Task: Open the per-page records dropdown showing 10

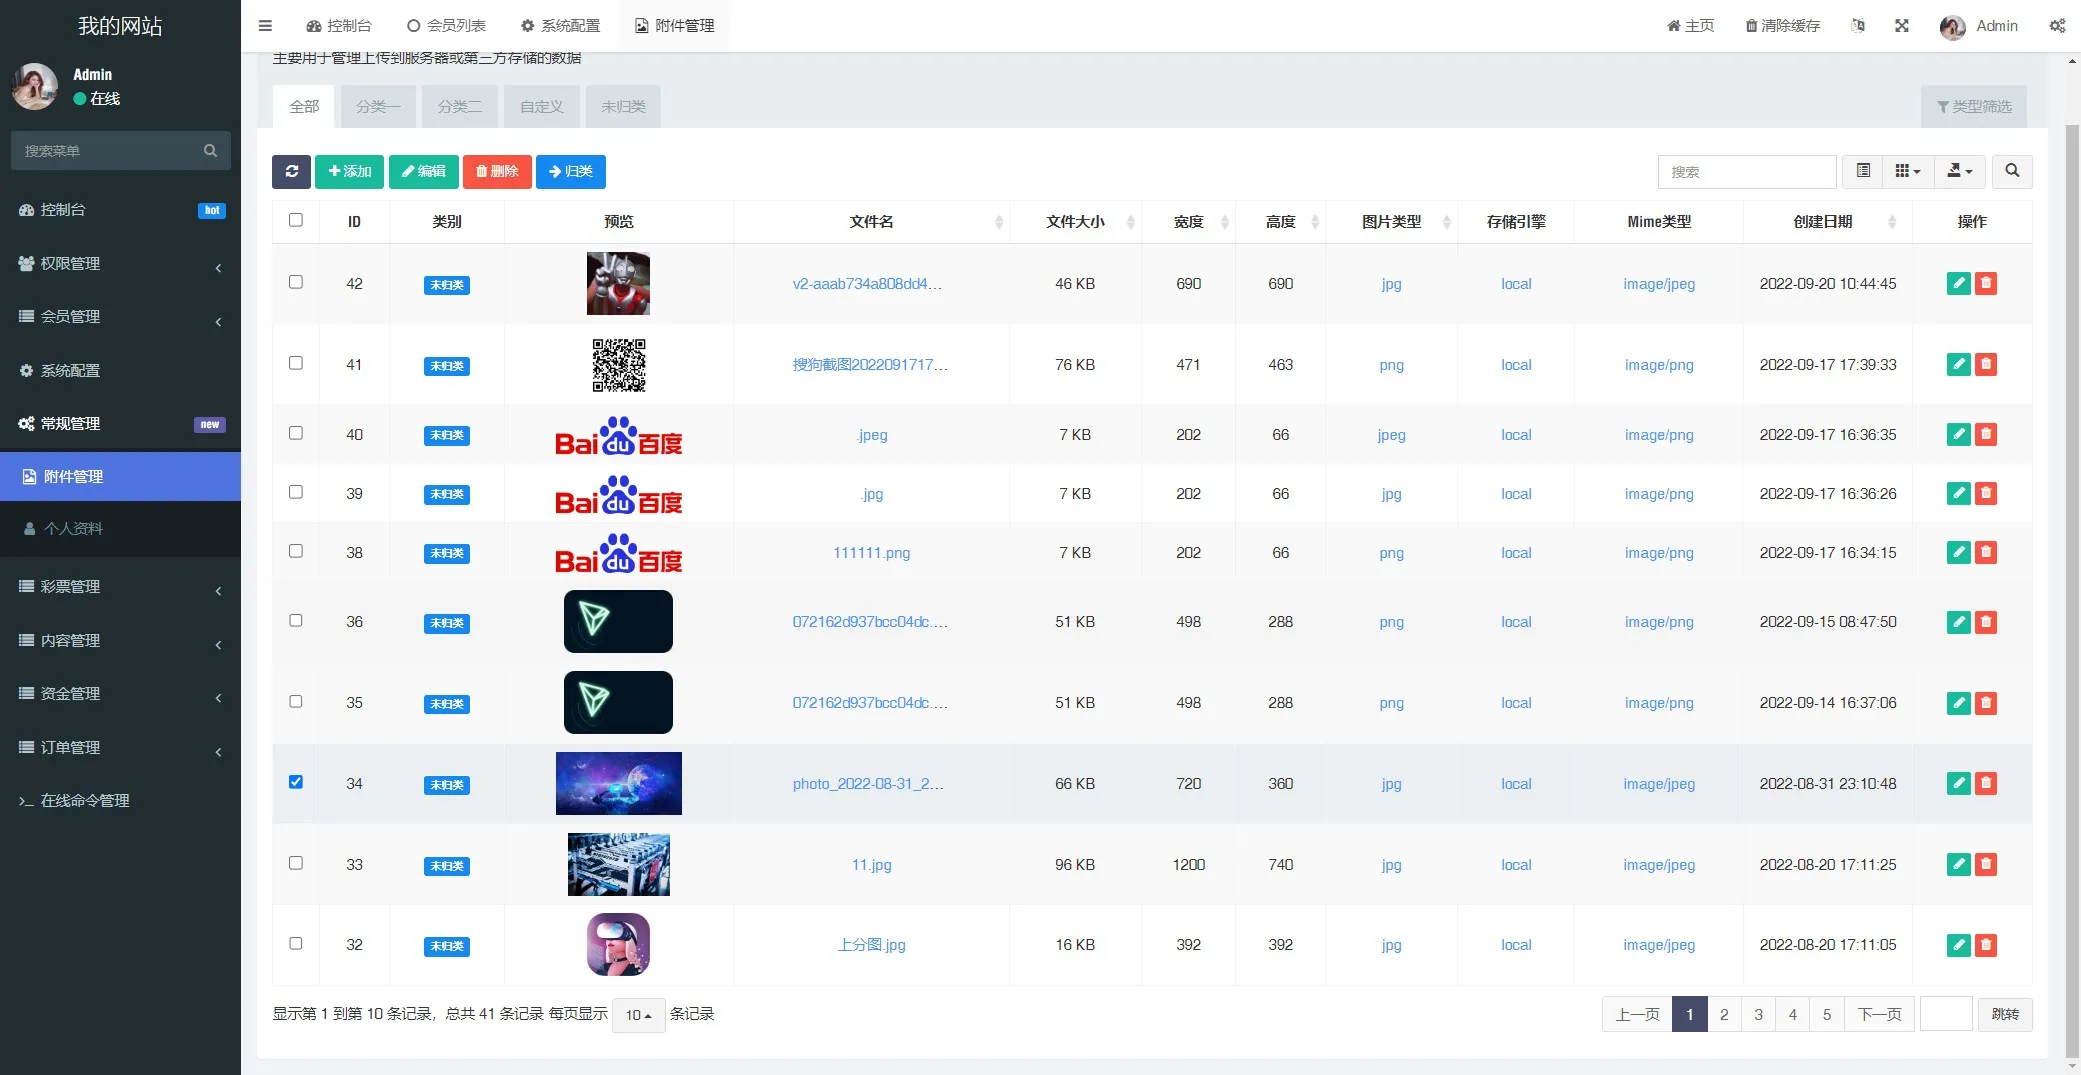Action: click(638, 1015)
